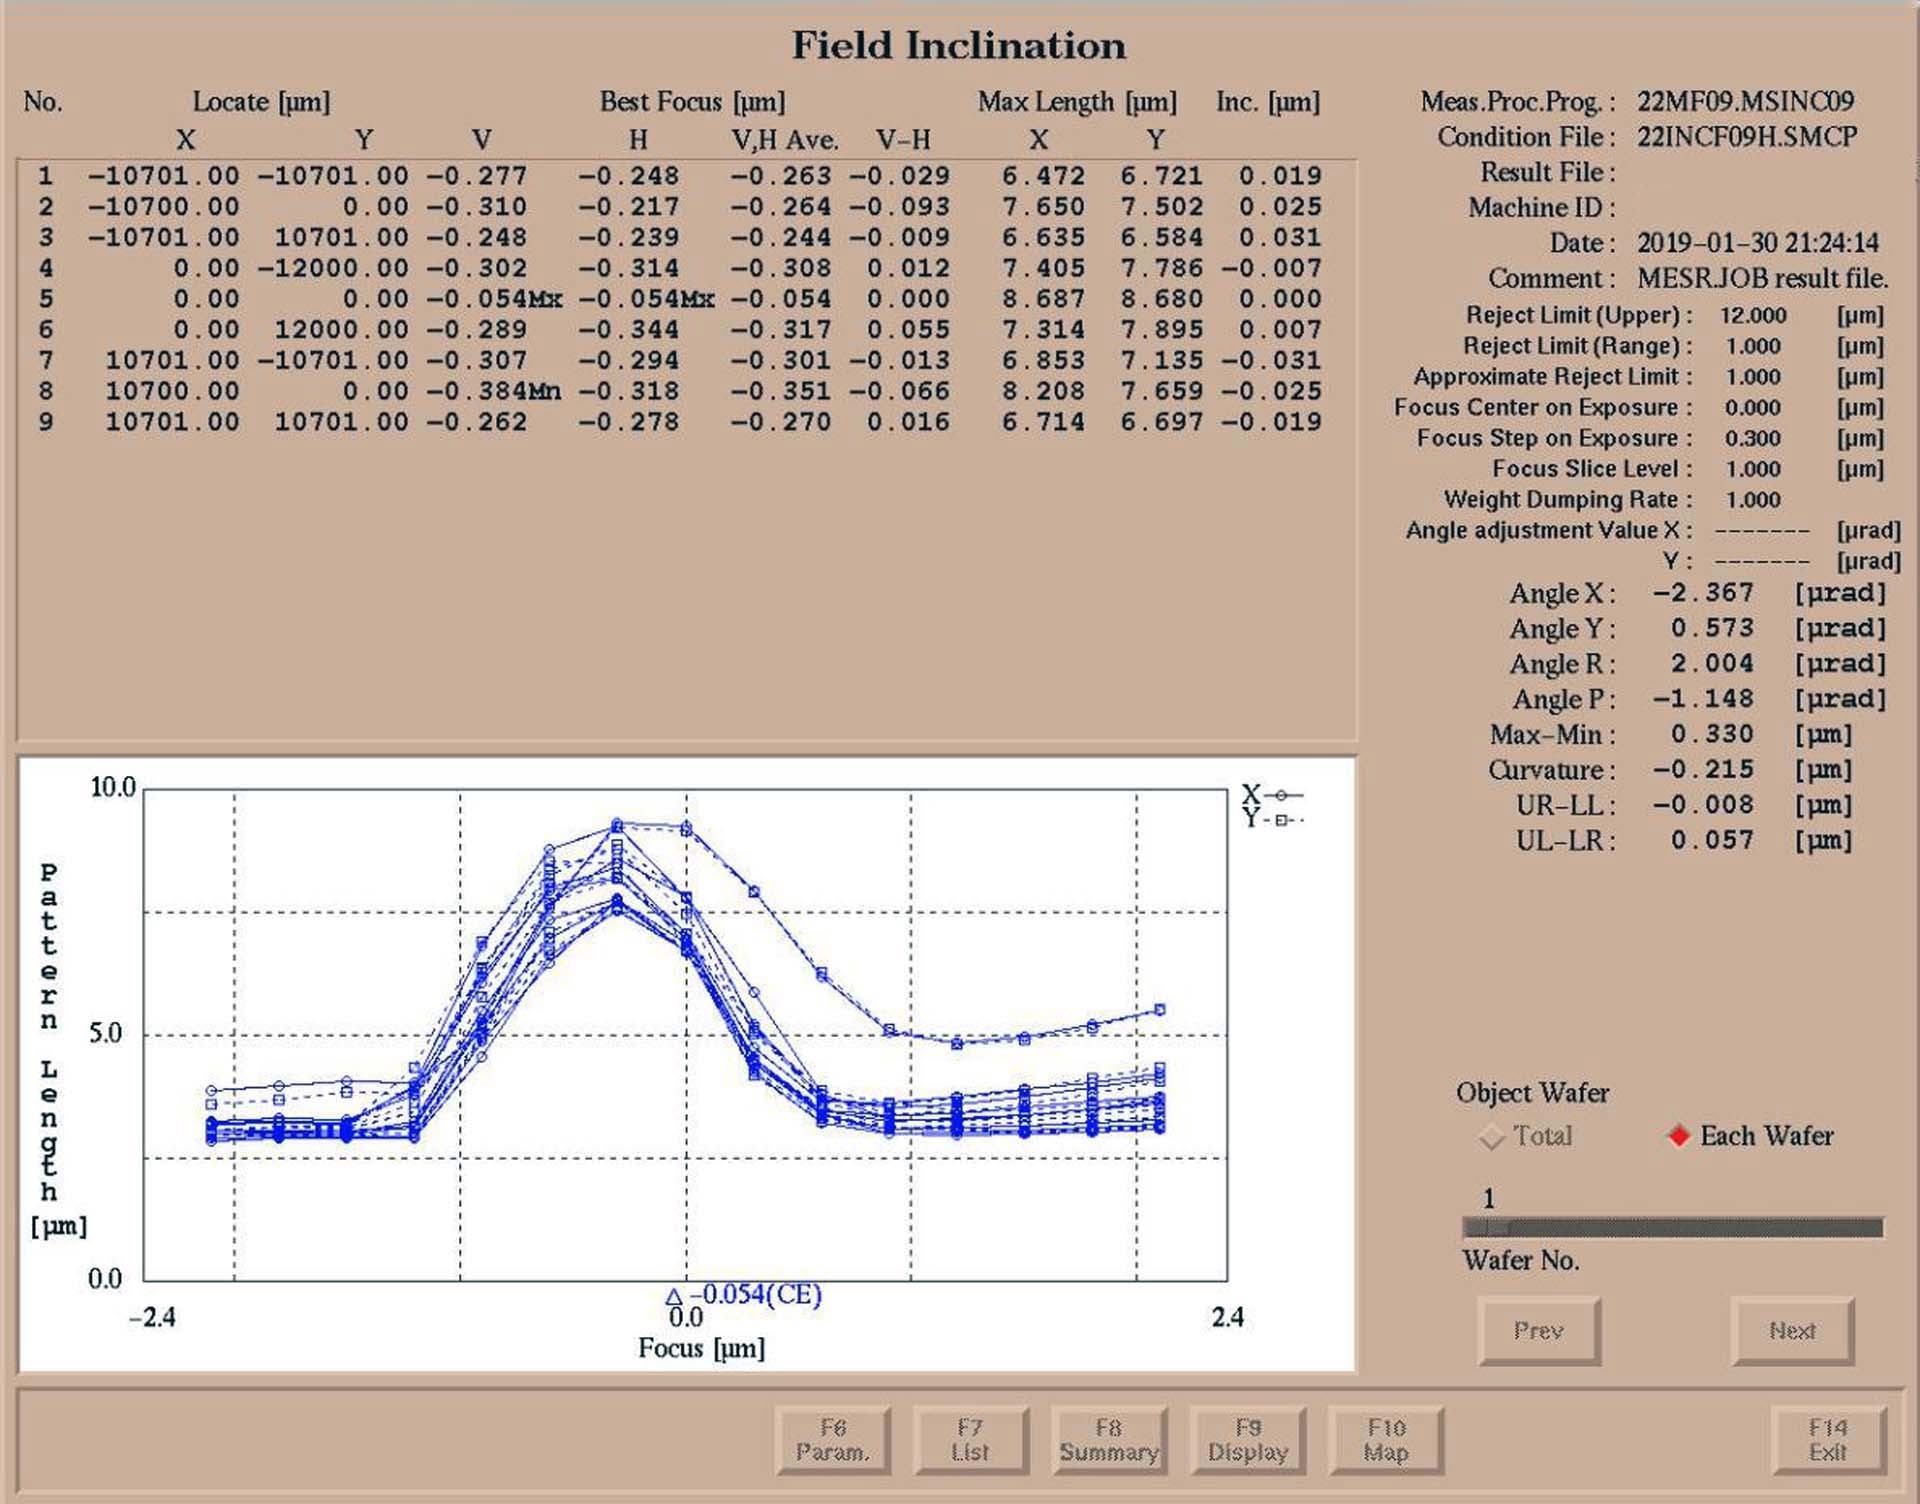Click the Inc. [µm] column header

click(x=1268, y=102)
